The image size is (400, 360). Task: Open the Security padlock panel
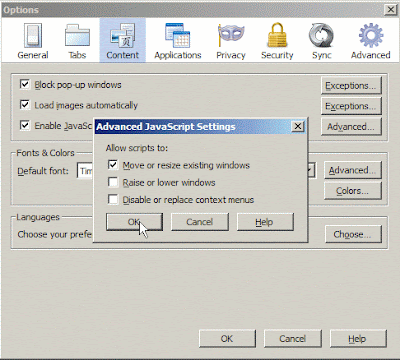pos(277,41)
